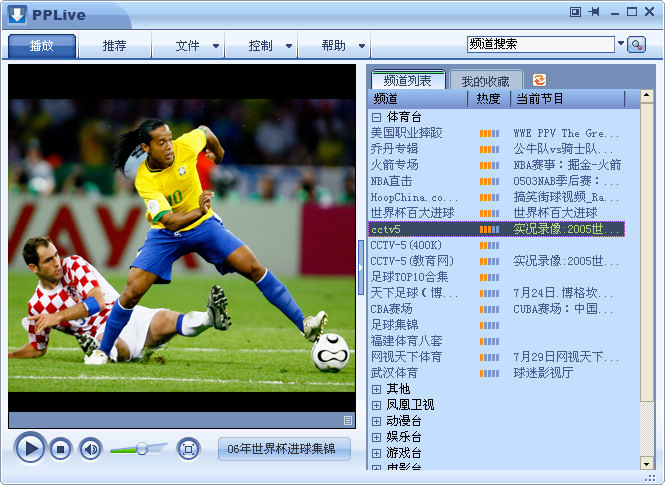The width and height of the screenshot is (665, 485).
Task: Click channel list scrollbar up arrow
Action: click(x=646, y=96)
